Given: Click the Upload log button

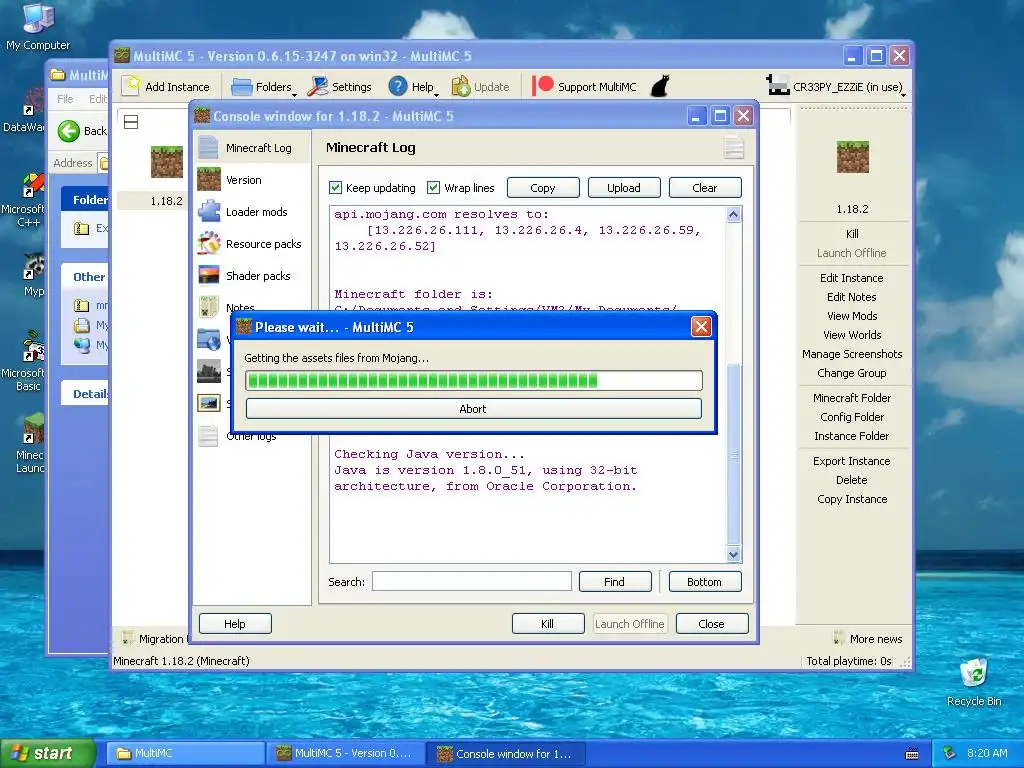Looking at the screenshot, I should [624, 188].
